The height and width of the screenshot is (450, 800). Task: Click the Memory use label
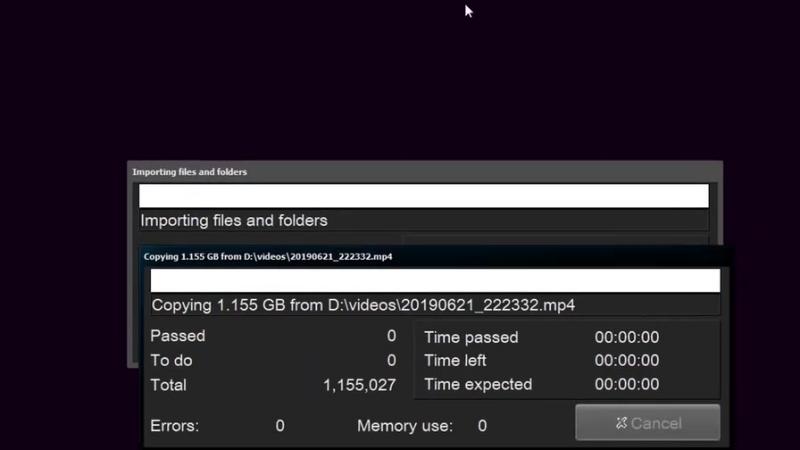[405, 426]
